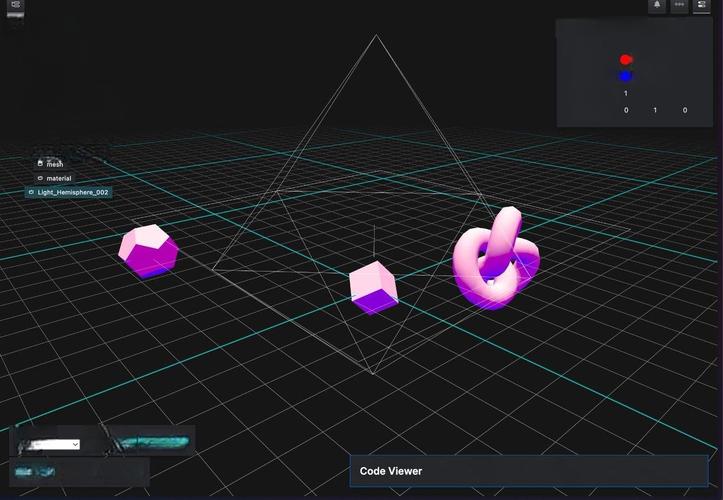Click the Light_Hemisphere_002 light icon
The image size is (723, 500).
31,192
